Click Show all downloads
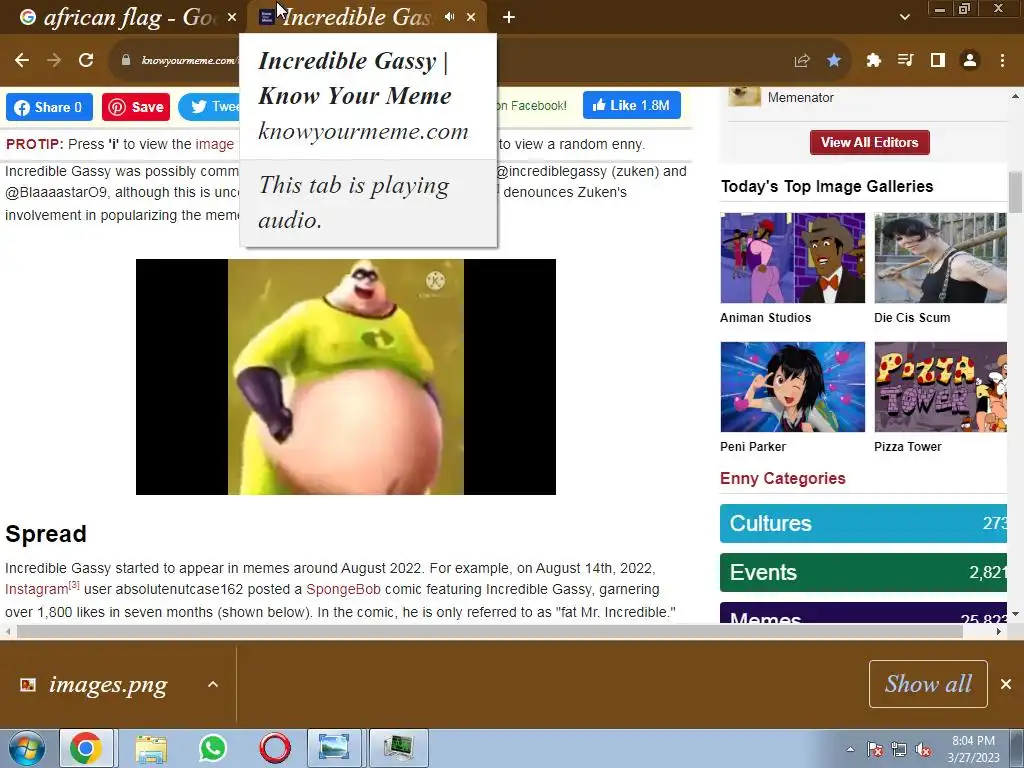1024x768 pixels. [x=928, y=684]
